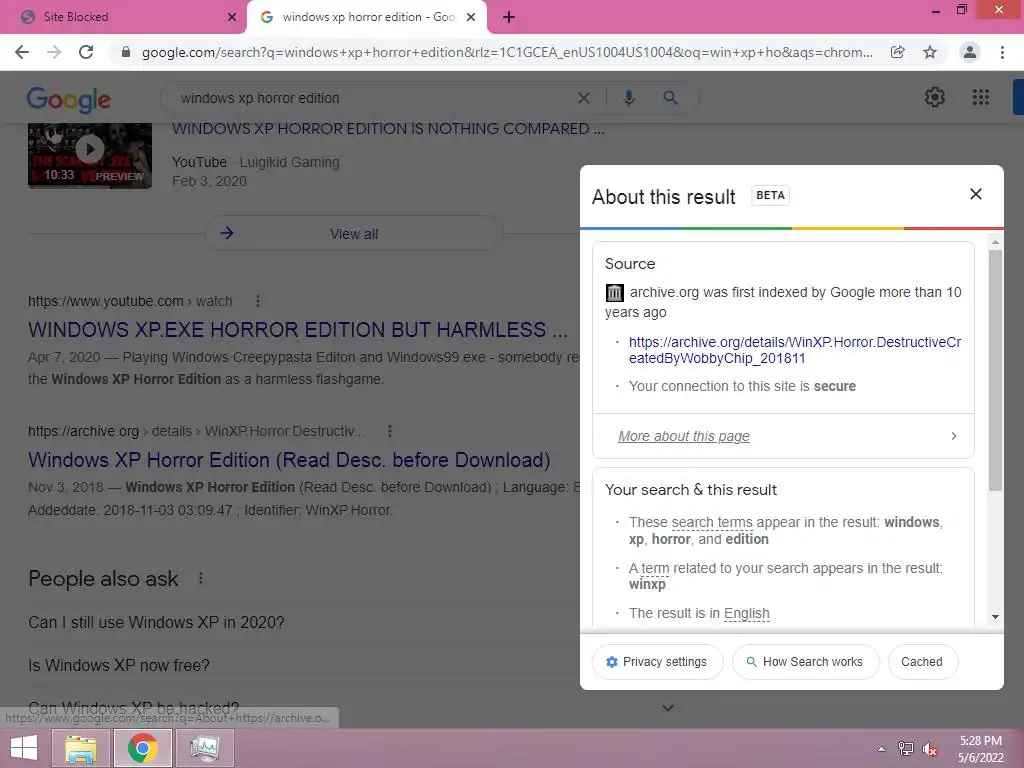Close the windows xp horror edition tab
1024x768 pixels.
(x=471, y=17)
